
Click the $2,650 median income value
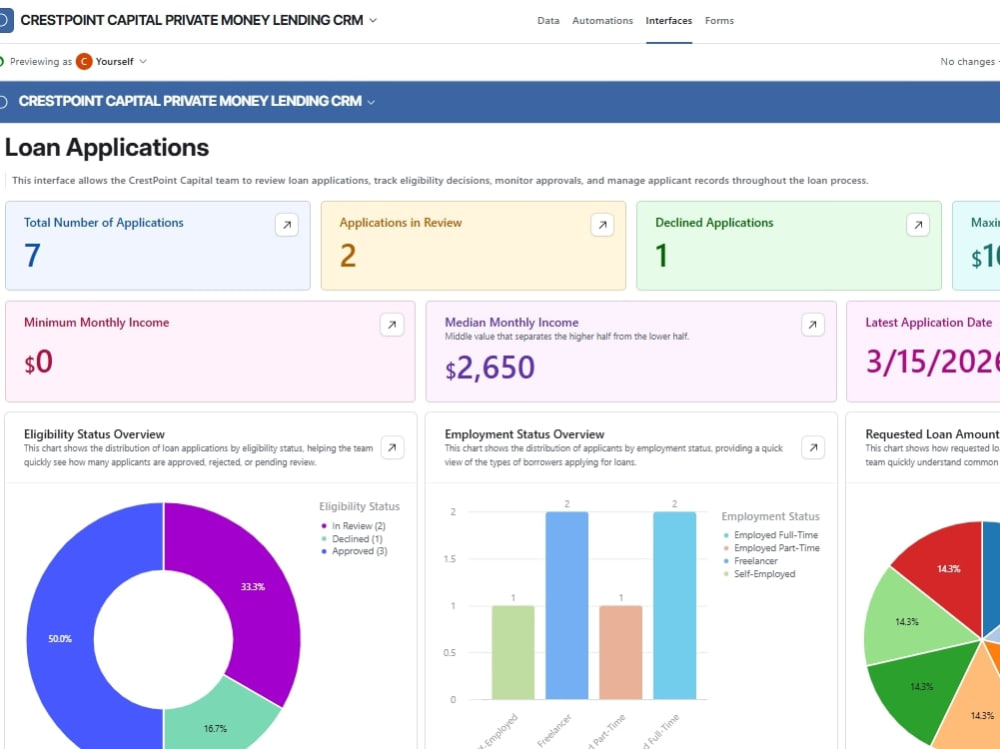(x=490, y=367)
